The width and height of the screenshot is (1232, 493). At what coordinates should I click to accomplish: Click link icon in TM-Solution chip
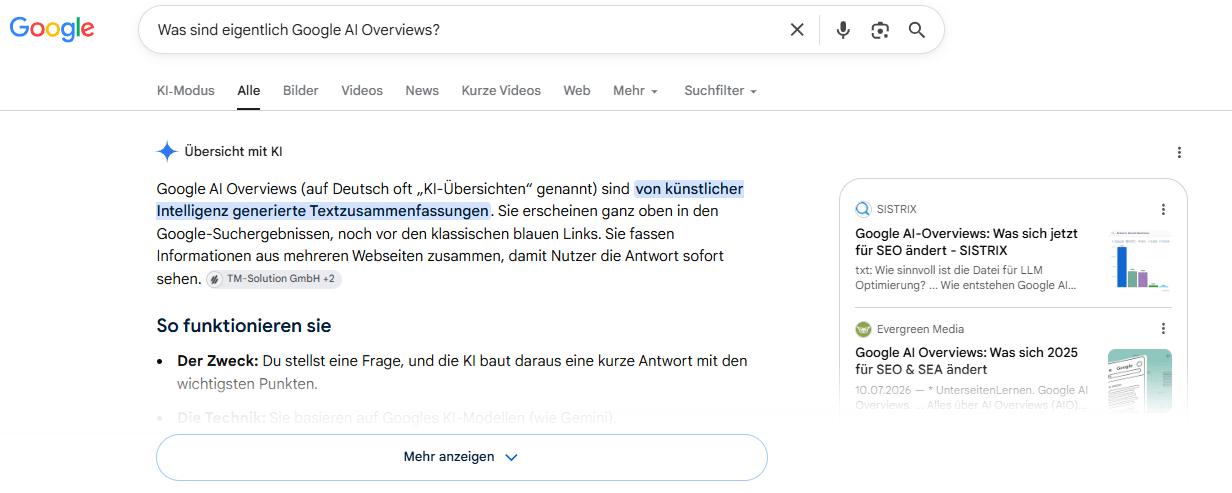click(215, 280)
